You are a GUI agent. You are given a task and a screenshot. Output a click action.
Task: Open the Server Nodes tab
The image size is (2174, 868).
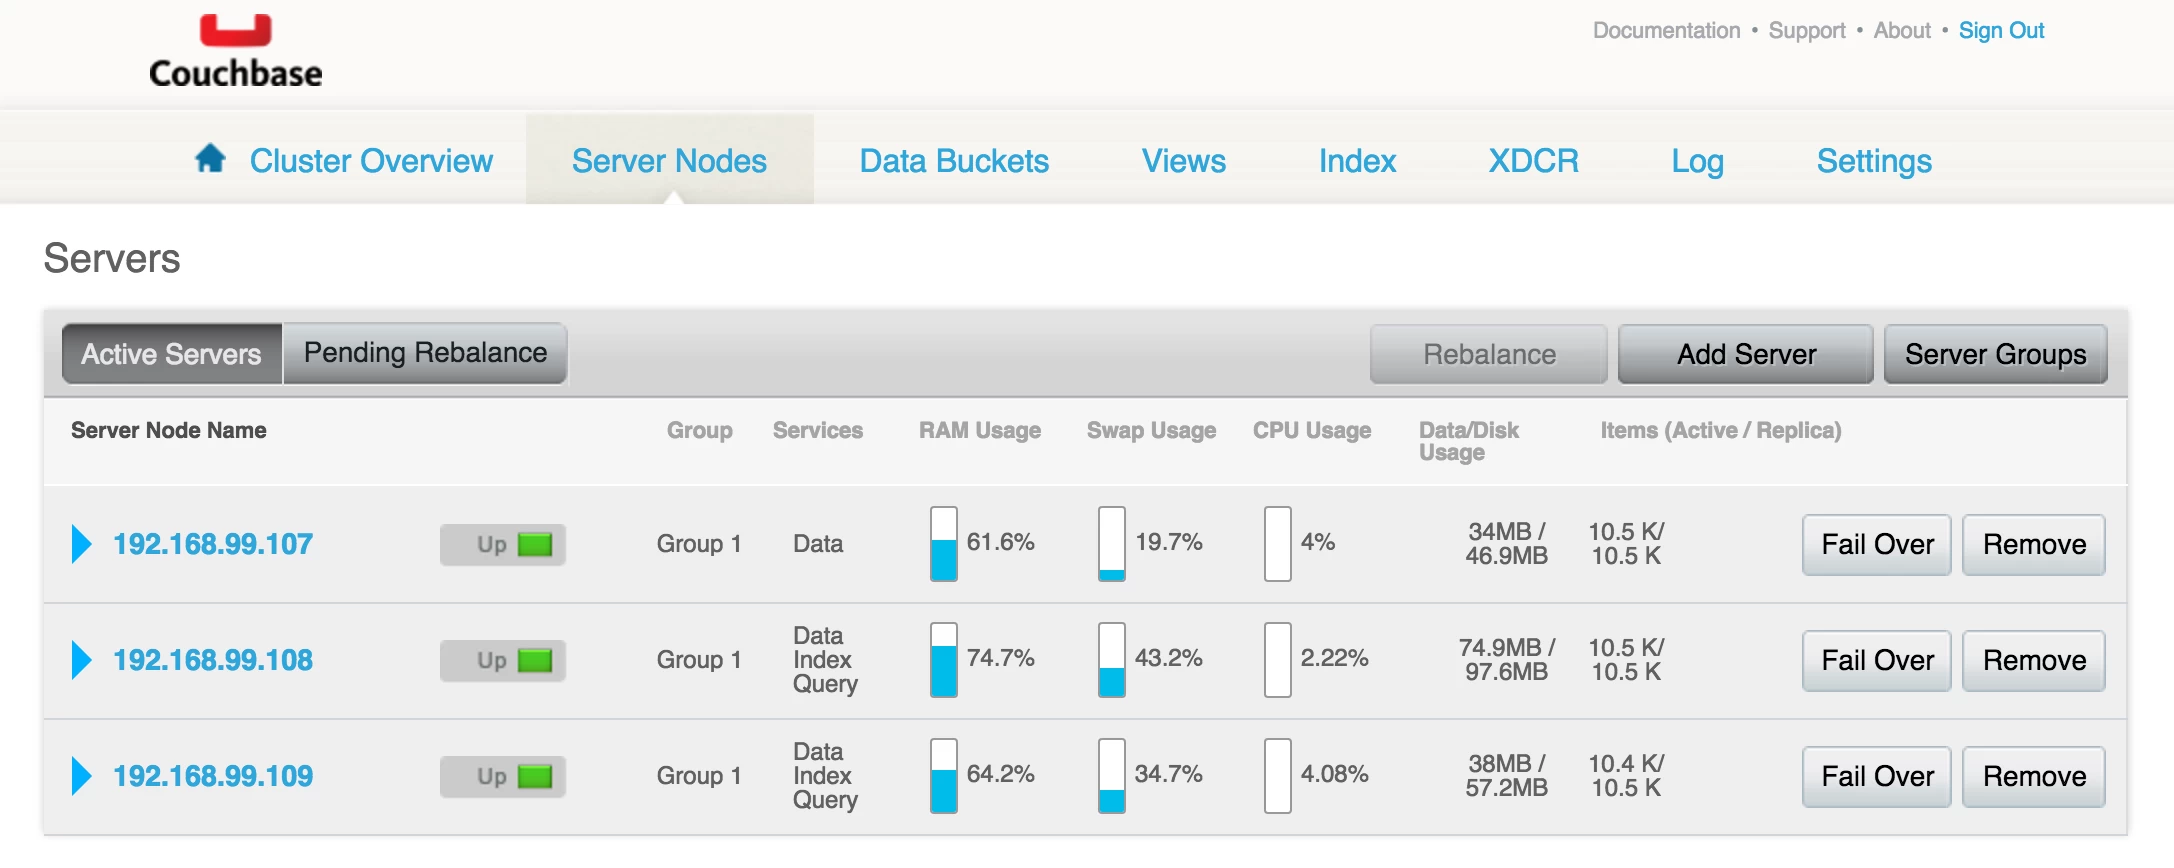pos(669,161)
